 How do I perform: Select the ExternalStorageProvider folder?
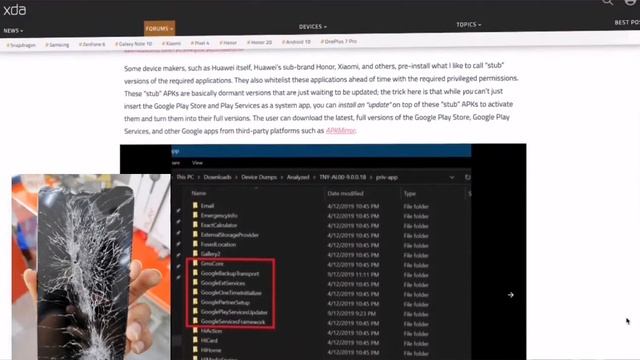click(230, 235)
